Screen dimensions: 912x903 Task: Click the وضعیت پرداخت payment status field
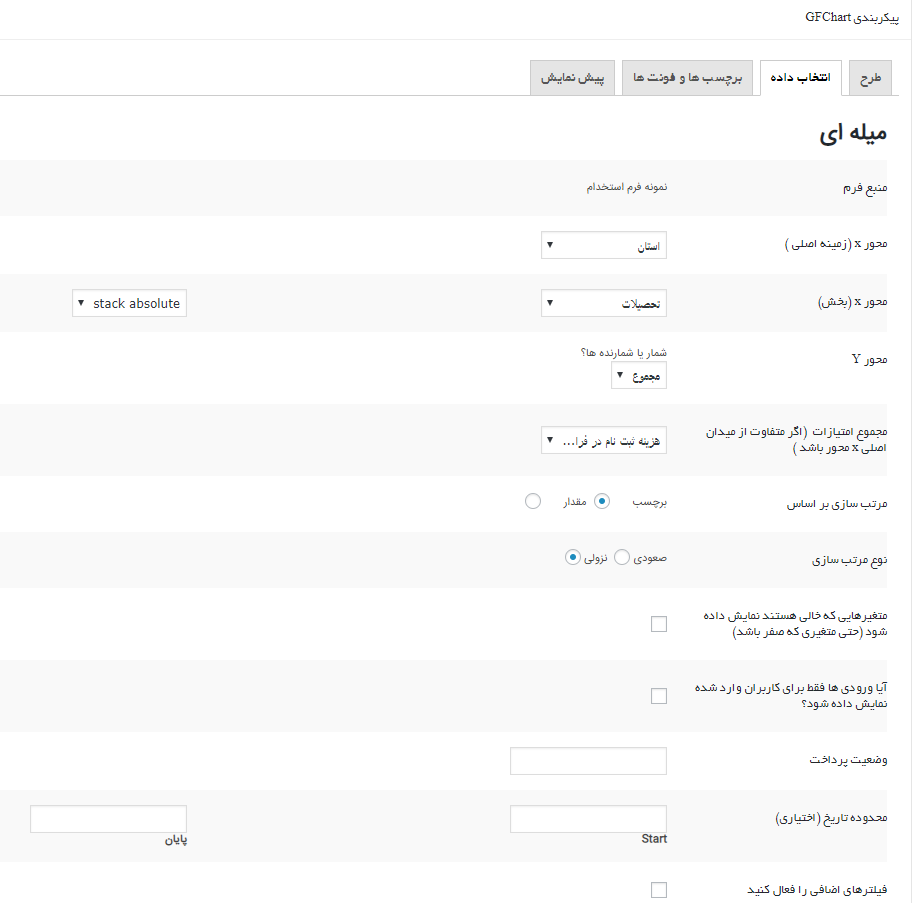coord(588,761)
